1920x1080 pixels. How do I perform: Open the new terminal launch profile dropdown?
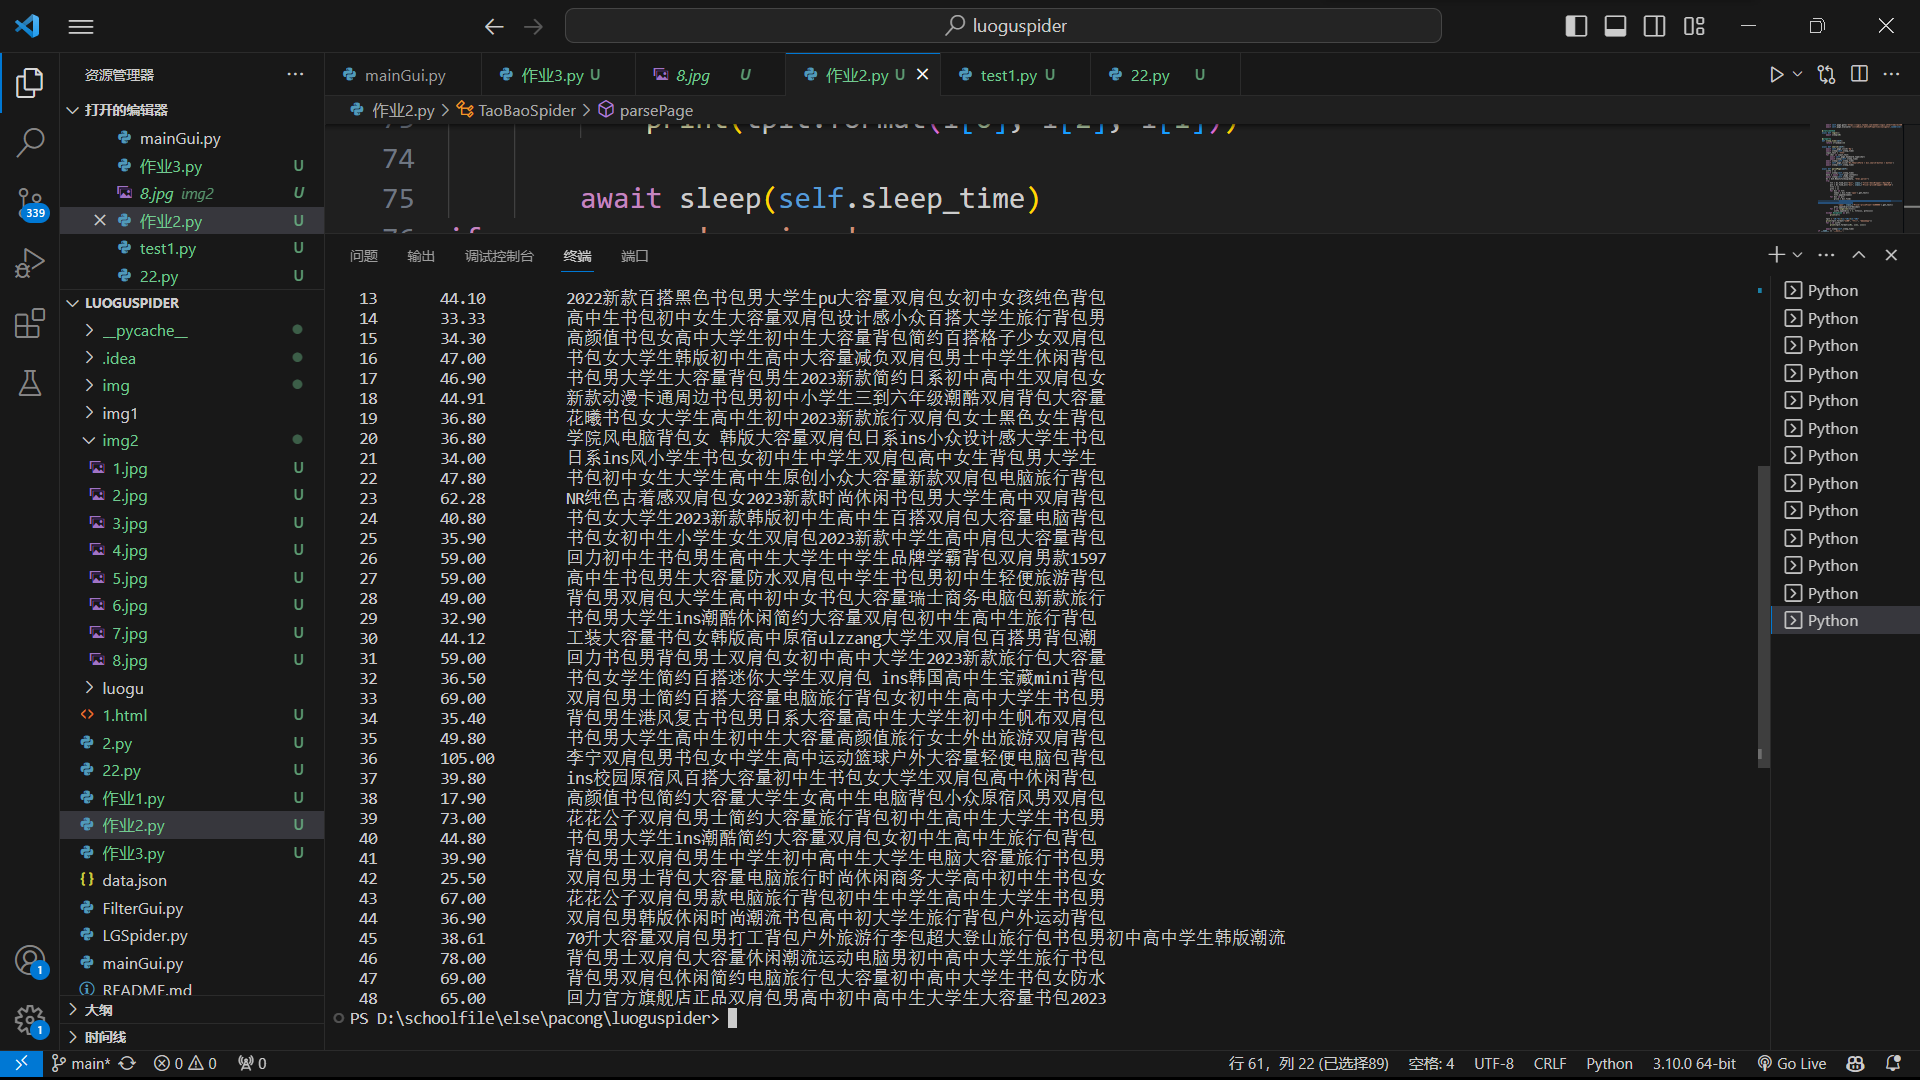[x=1797, y=255]
